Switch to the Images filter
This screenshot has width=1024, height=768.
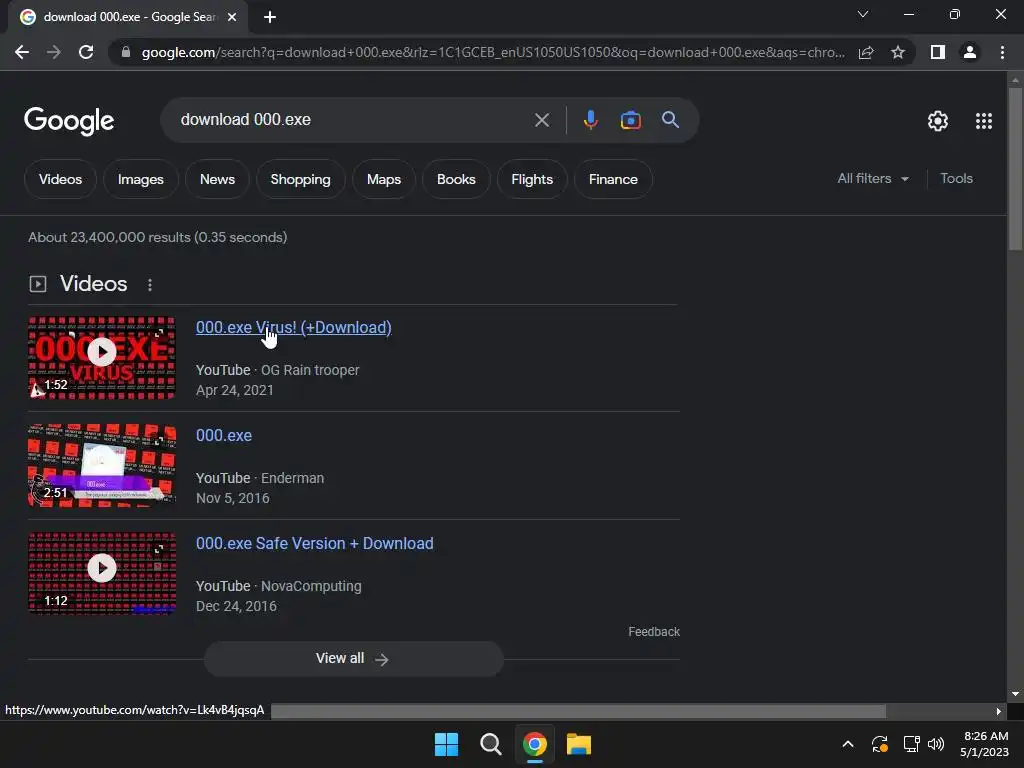[140, 179]
